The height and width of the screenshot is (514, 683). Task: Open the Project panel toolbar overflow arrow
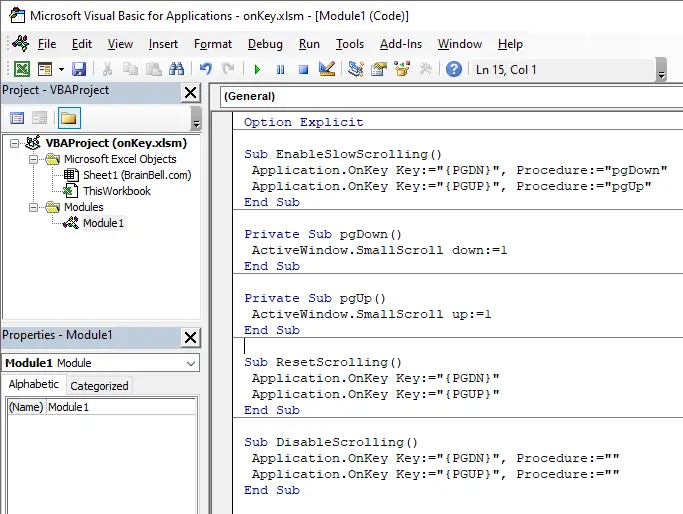[x=196, y=118]
